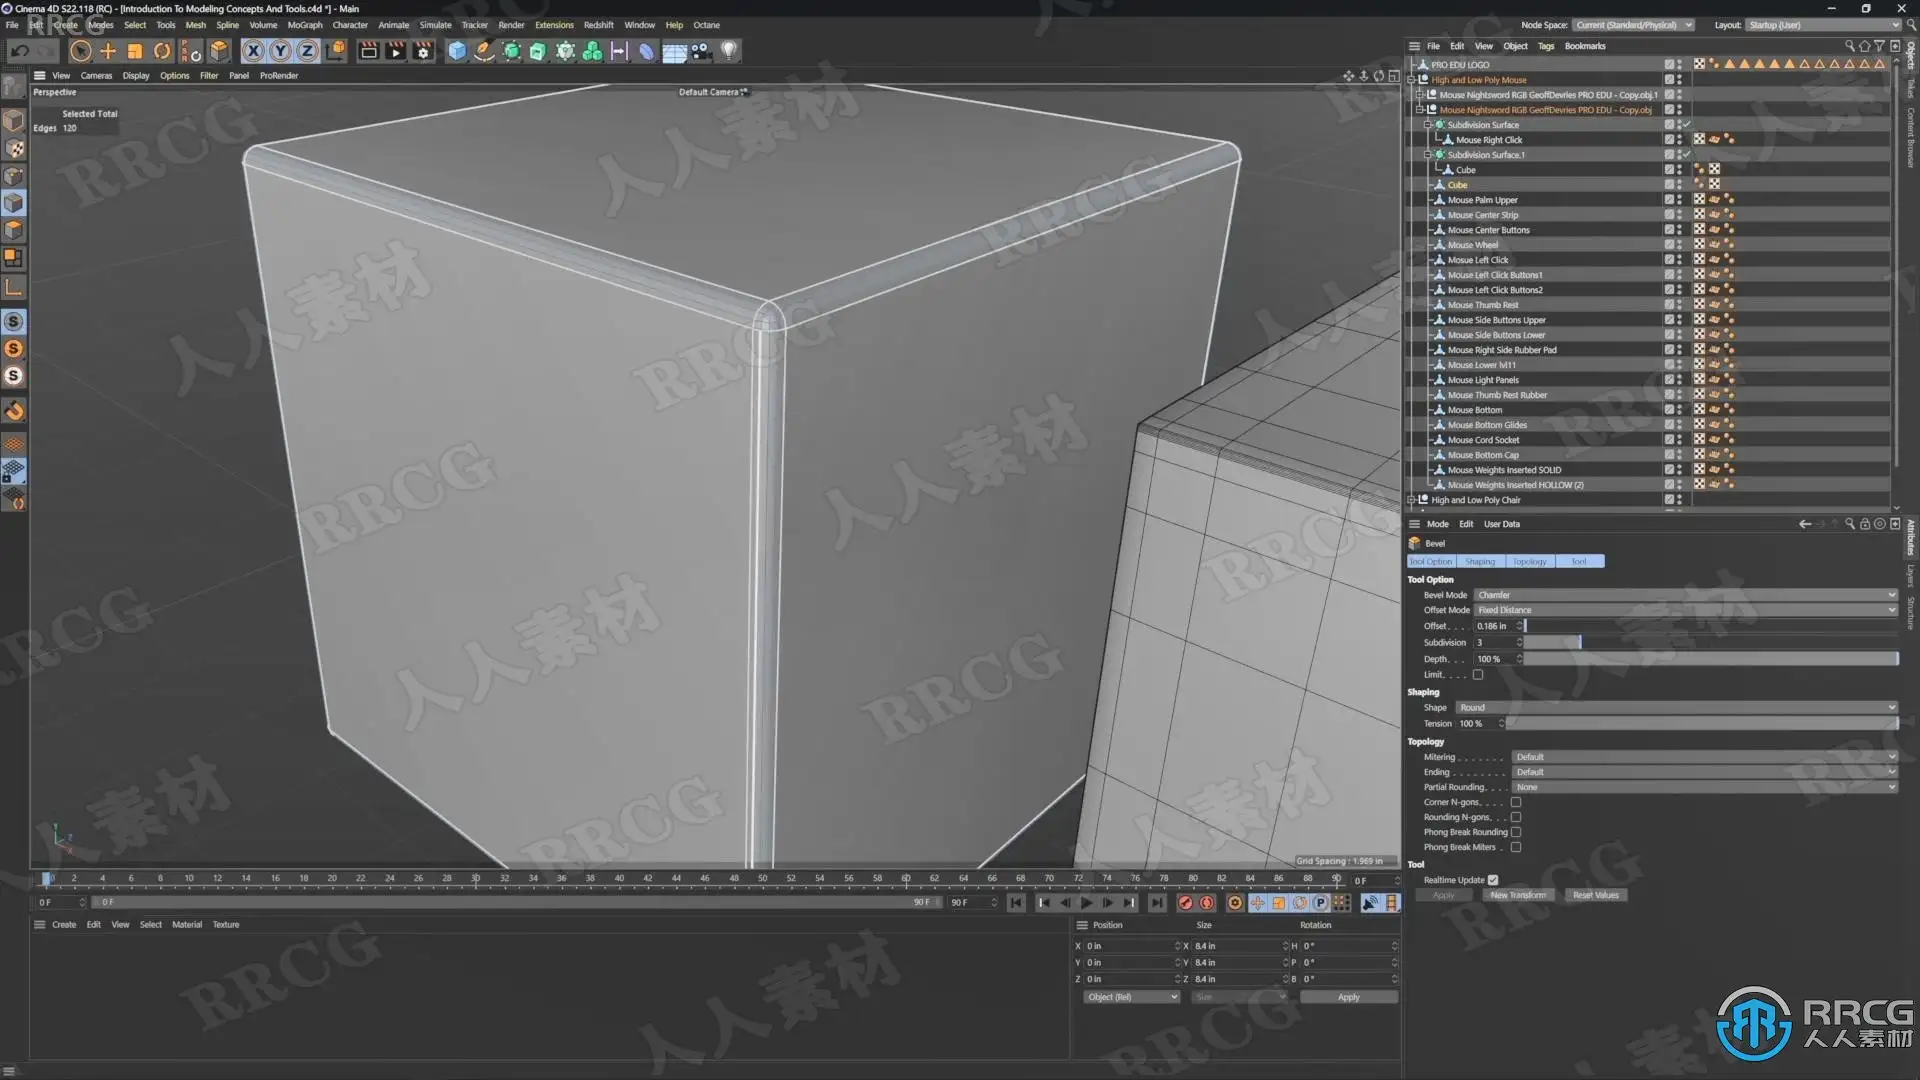Open Edit Render Settings icon
The height and width of the screenshot is (1080, 1920).
tap(423, 51)
